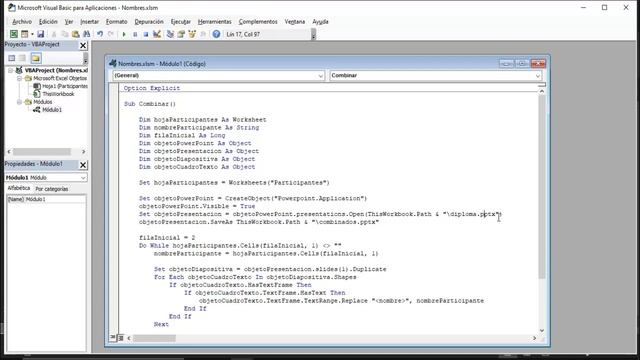This screenshot has height=360, width=640.
Task: Open the Properties Window toolbar icon
Action: point(181,34)
